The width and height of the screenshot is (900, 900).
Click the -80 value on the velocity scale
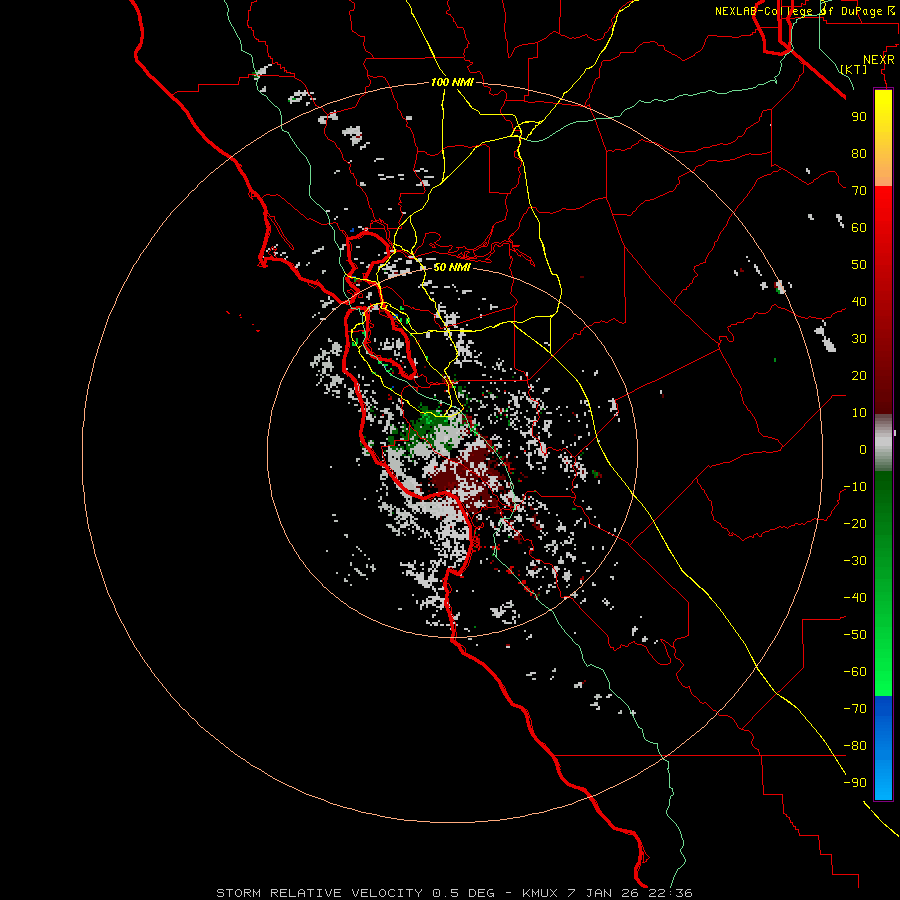855,746
